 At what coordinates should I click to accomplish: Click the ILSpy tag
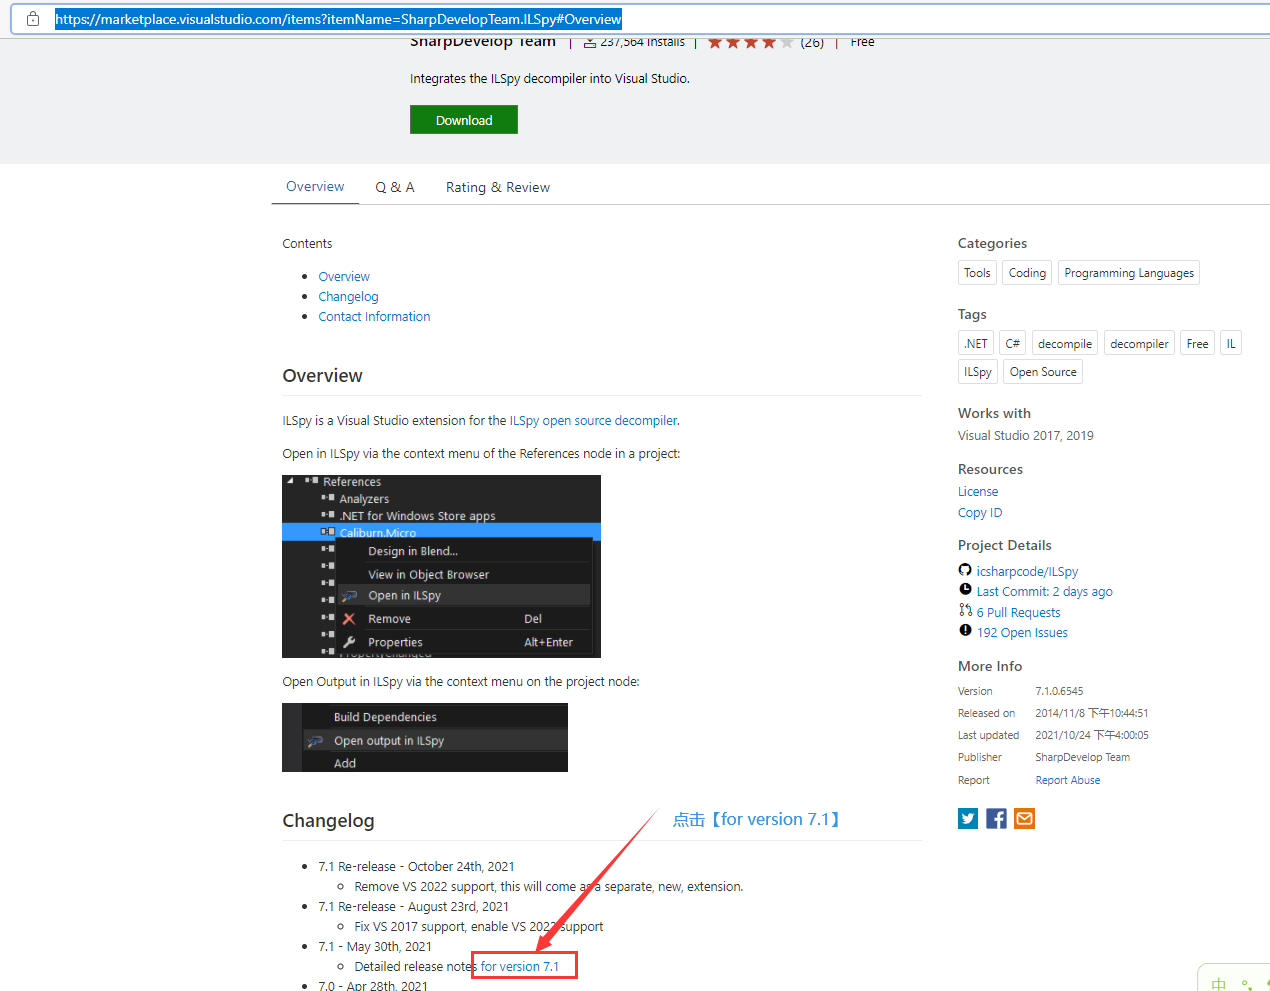[x=978, y=372]
